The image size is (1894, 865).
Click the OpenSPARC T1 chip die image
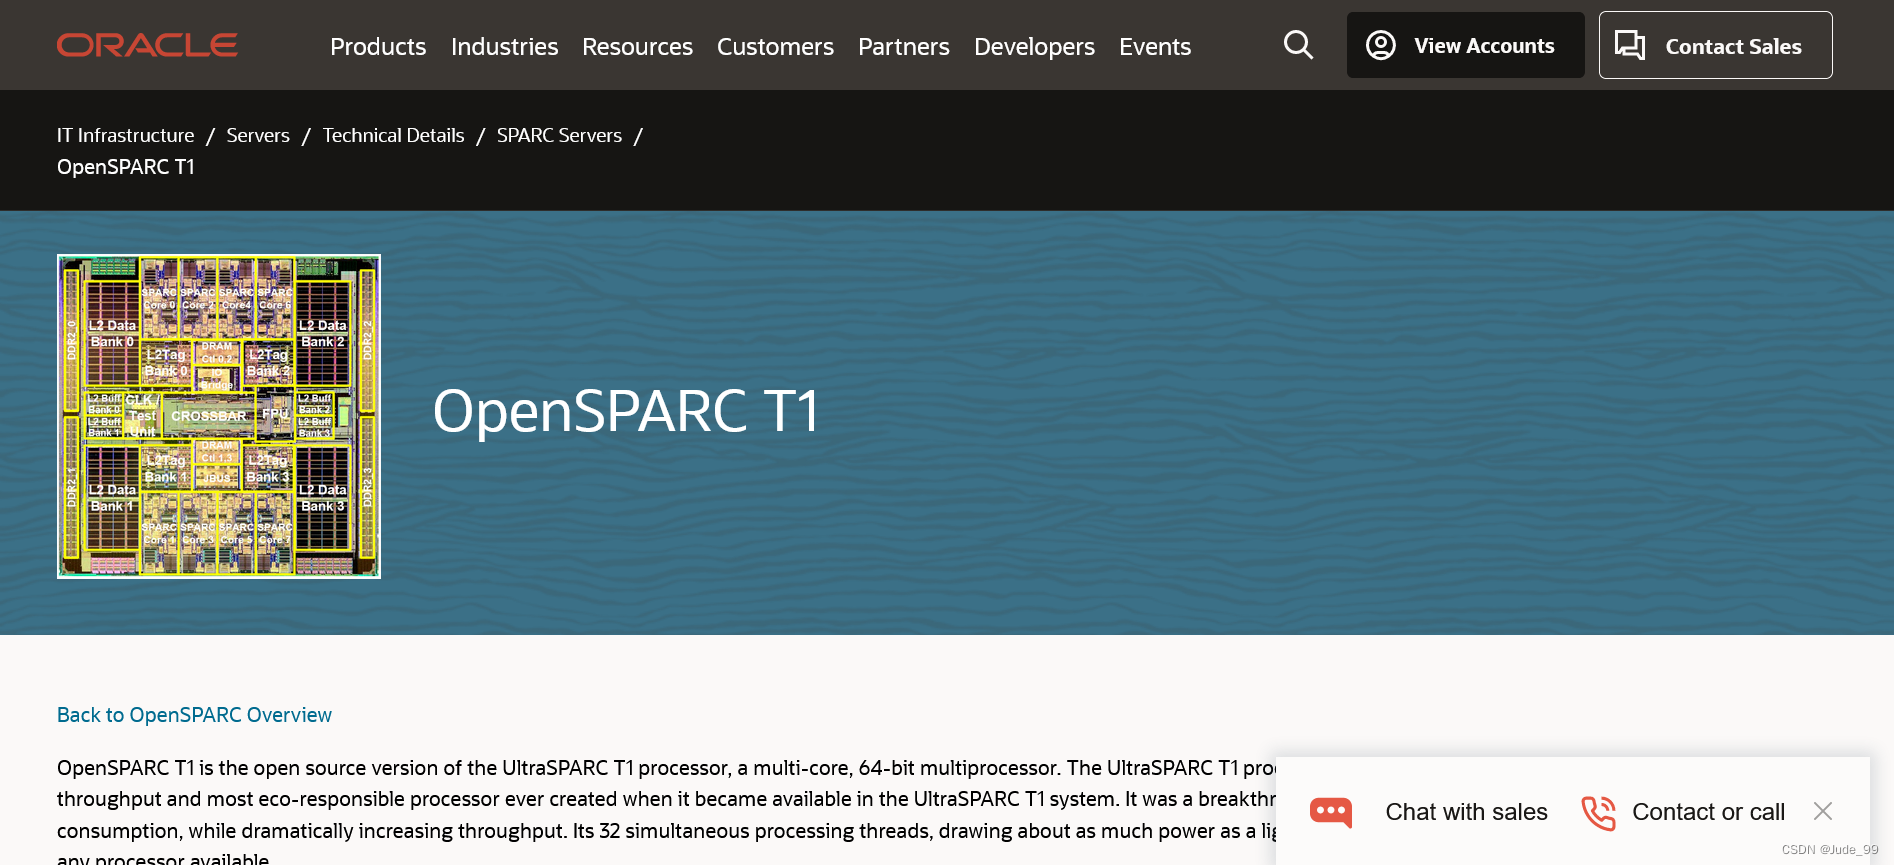pyautogui.click(x=219, y=416)
